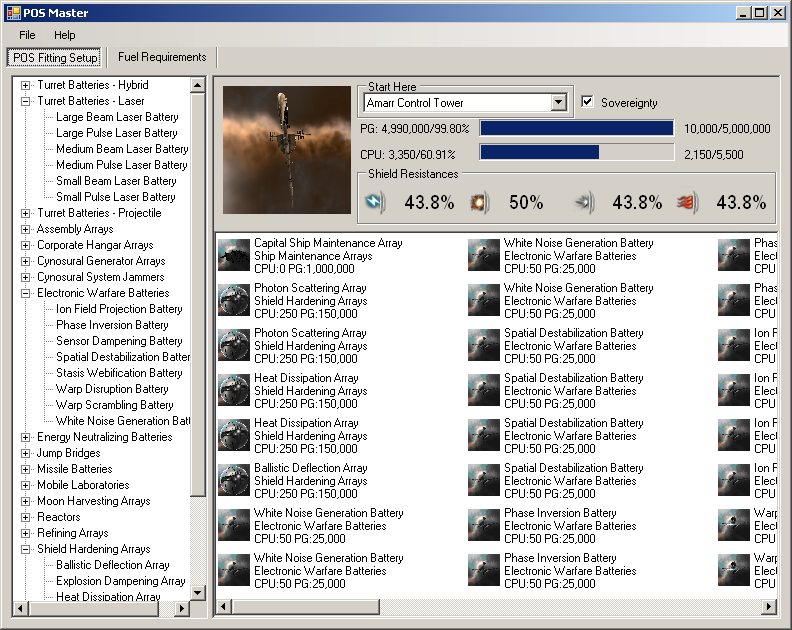
Task: Expand Turret Batteries - Projectile node
Action: (25, 214)
